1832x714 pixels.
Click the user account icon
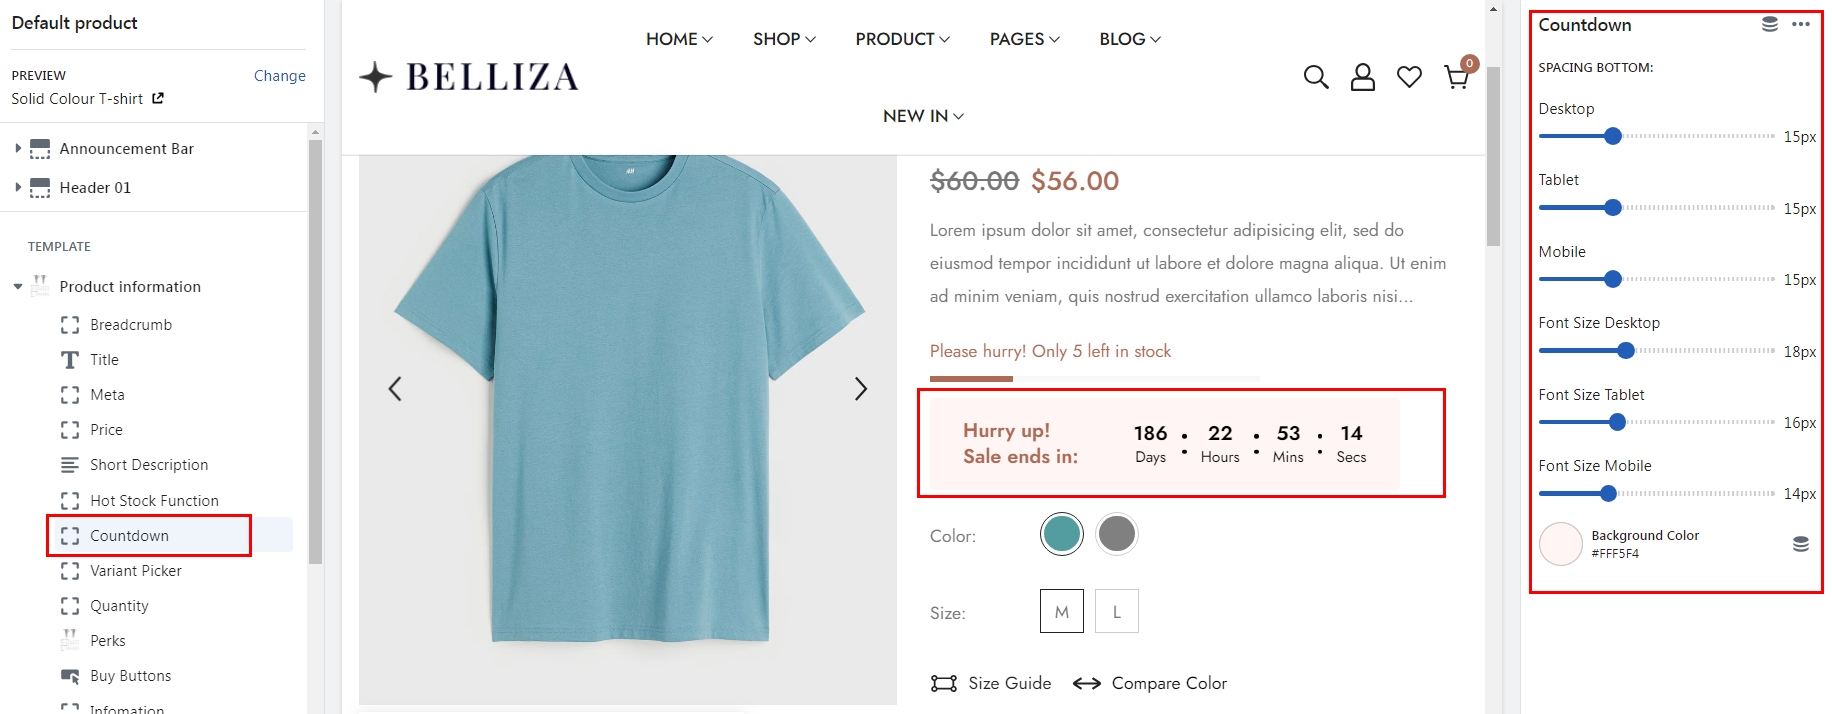[x=1362, y=77]
